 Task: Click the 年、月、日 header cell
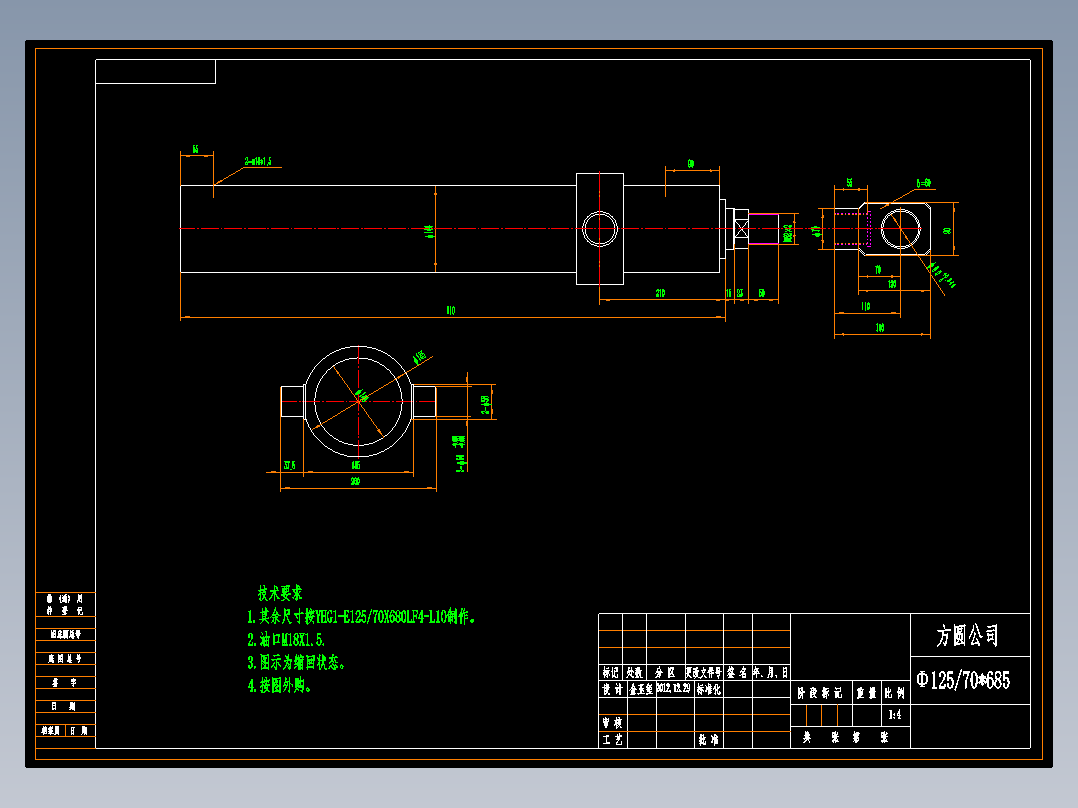coord(771,673)
